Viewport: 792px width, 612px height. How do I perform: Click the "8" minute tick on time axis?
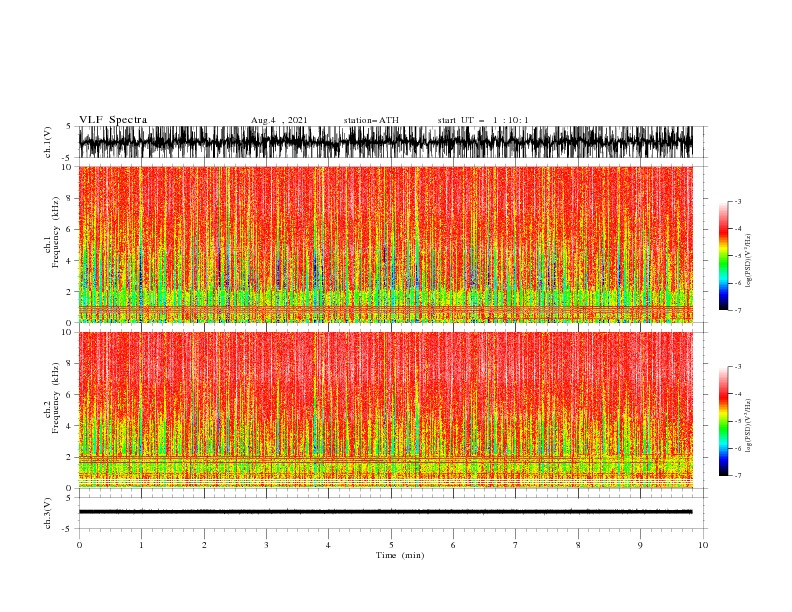click(x=578, y=545)
